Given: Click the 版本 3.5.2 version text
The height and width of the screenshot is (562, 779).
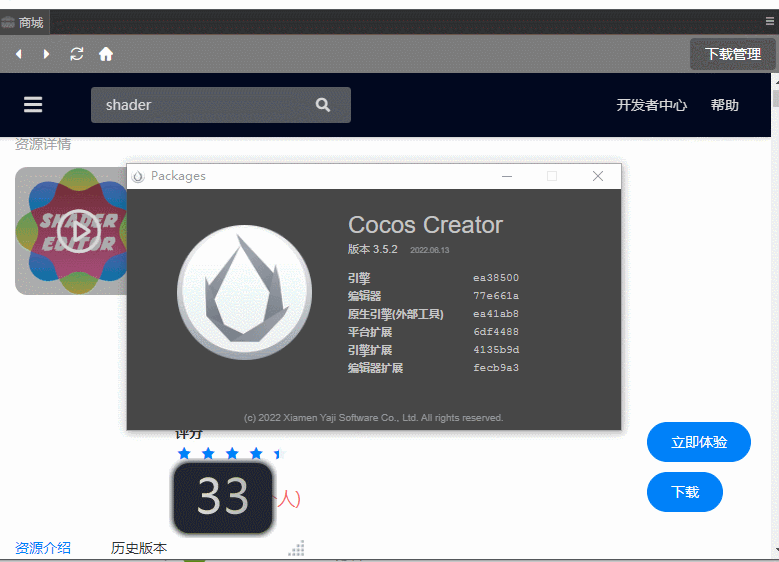Looking at the screenshot, I should [x=373, y=249].
